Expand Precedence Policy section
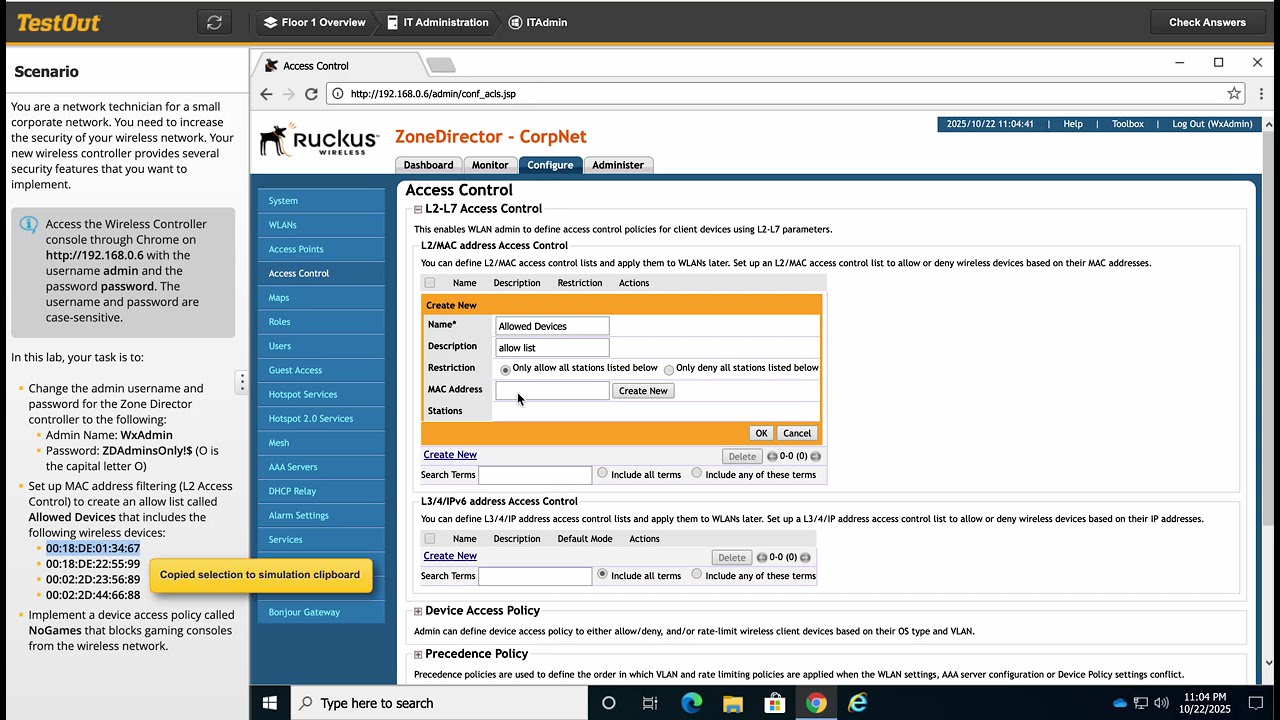This screenshot has width=1280, height=720. coord(418,654)
